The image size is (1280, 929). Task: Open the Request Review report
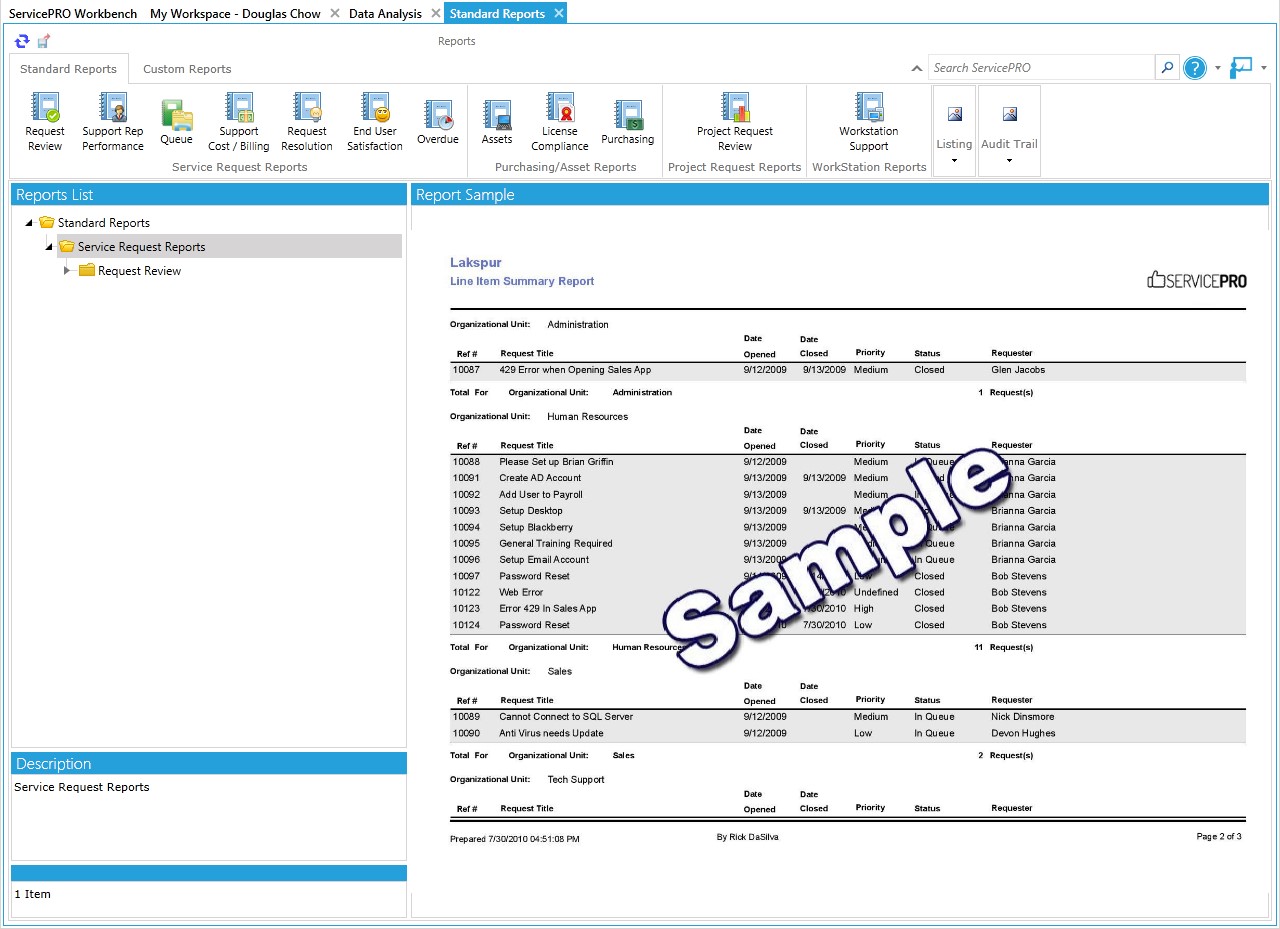coord(45,122)
